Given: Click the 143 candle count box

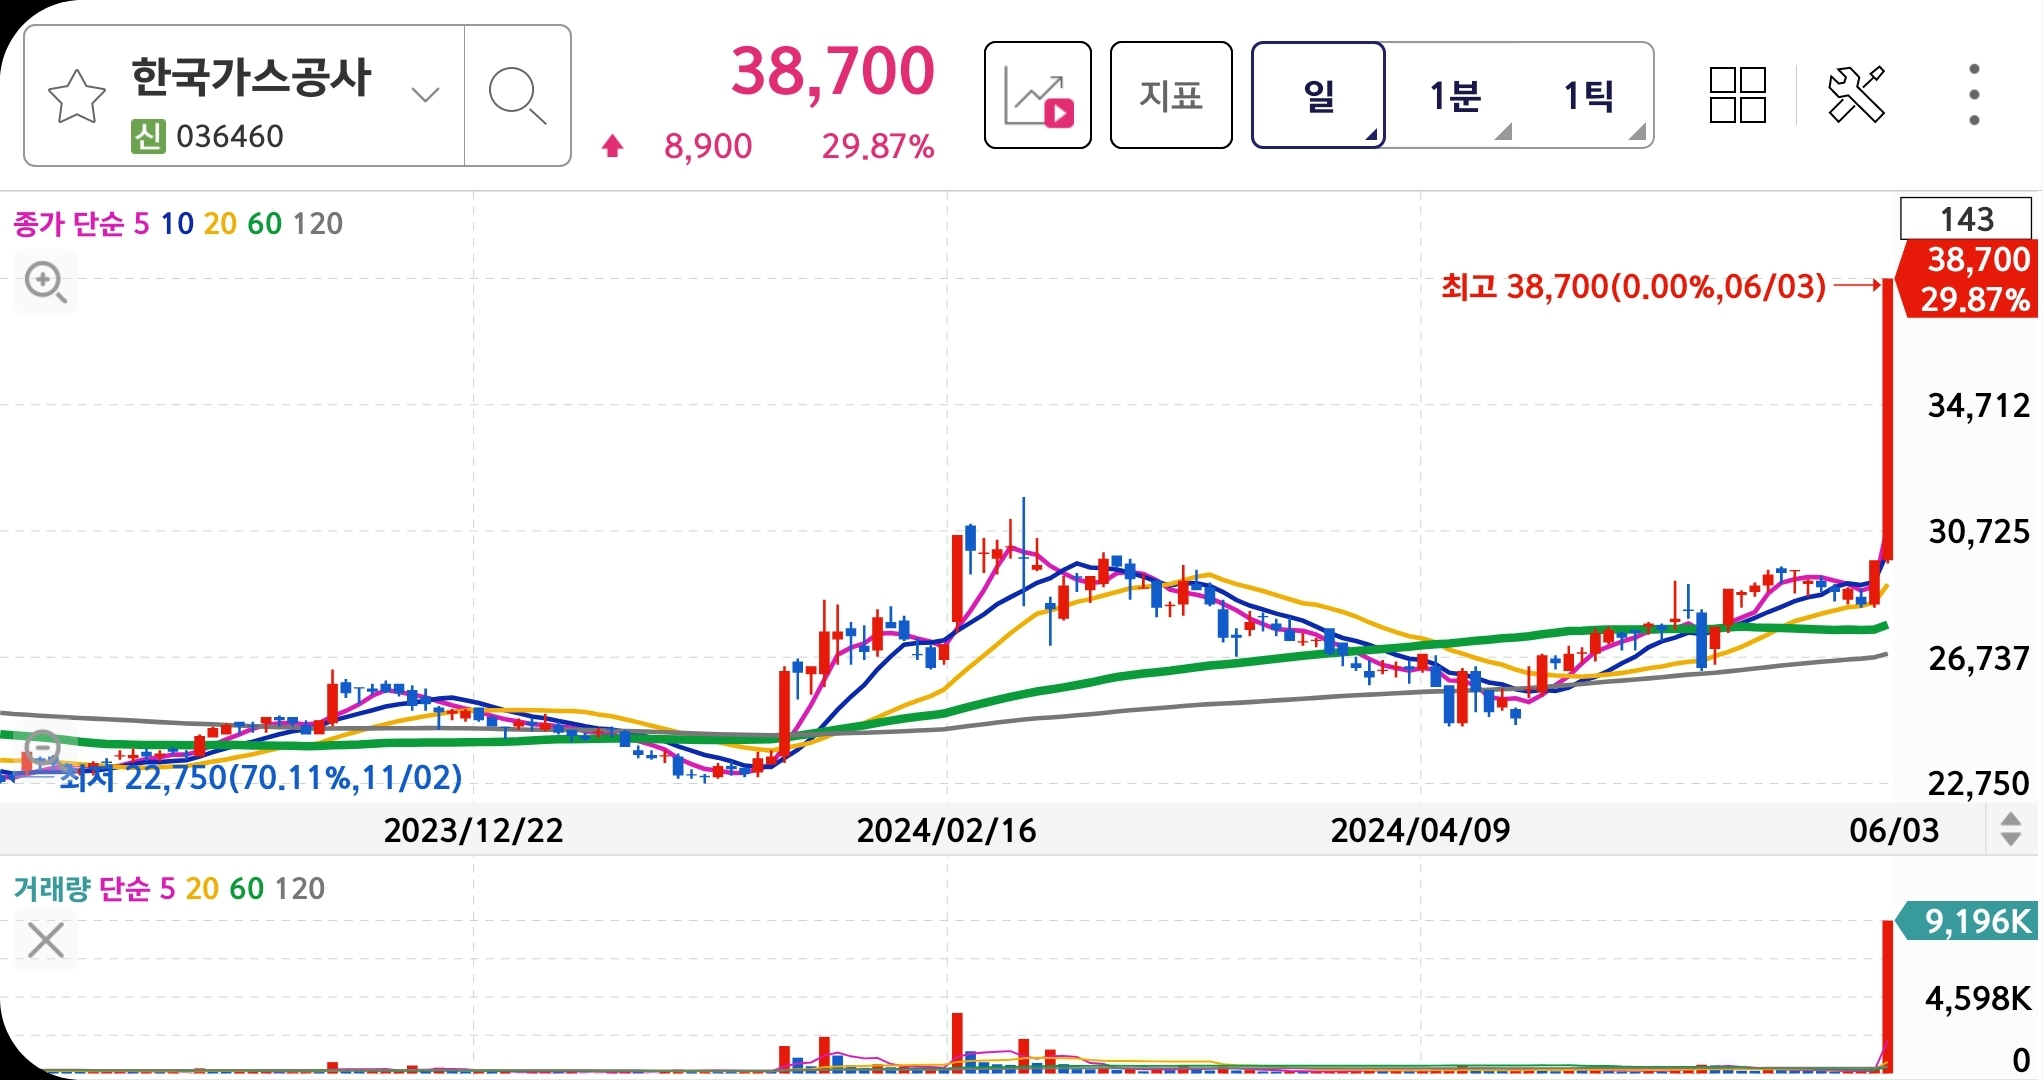Looking at the screenshot, I should 1966,219.
